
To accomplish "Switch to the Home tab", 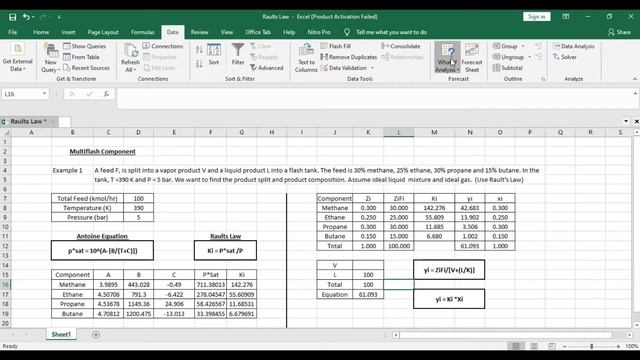I will pyautogui.click(x=41, y=32).
